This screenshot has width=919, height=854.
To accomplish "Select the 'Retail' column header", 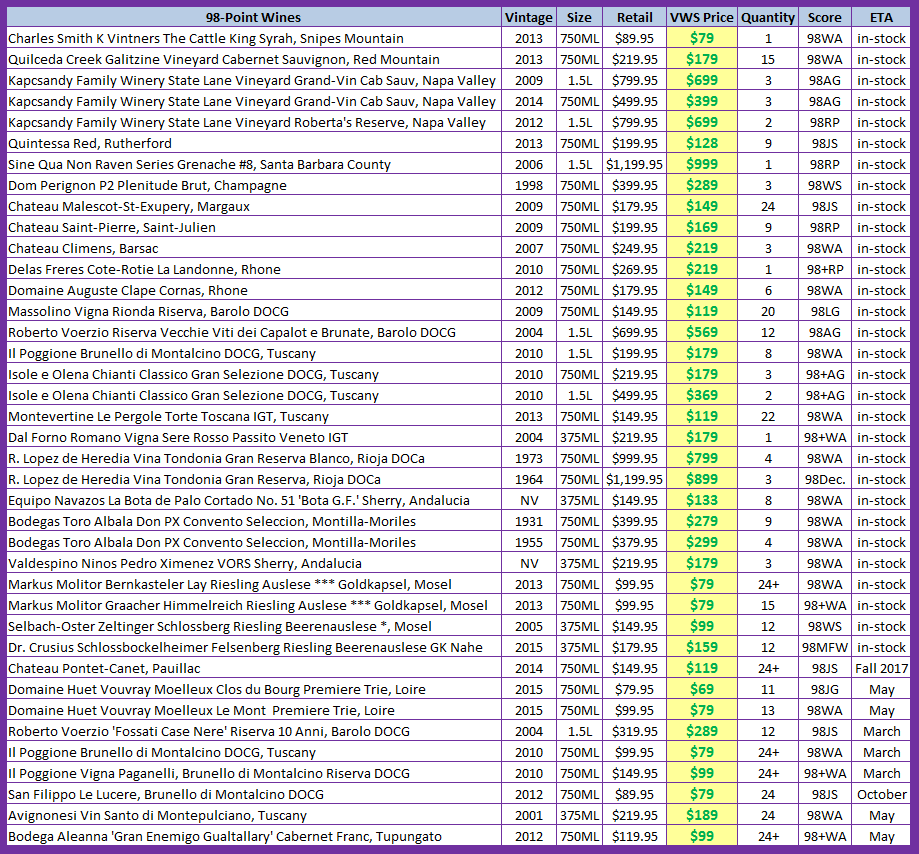I will pyautogui.click(x=634, y=18).
